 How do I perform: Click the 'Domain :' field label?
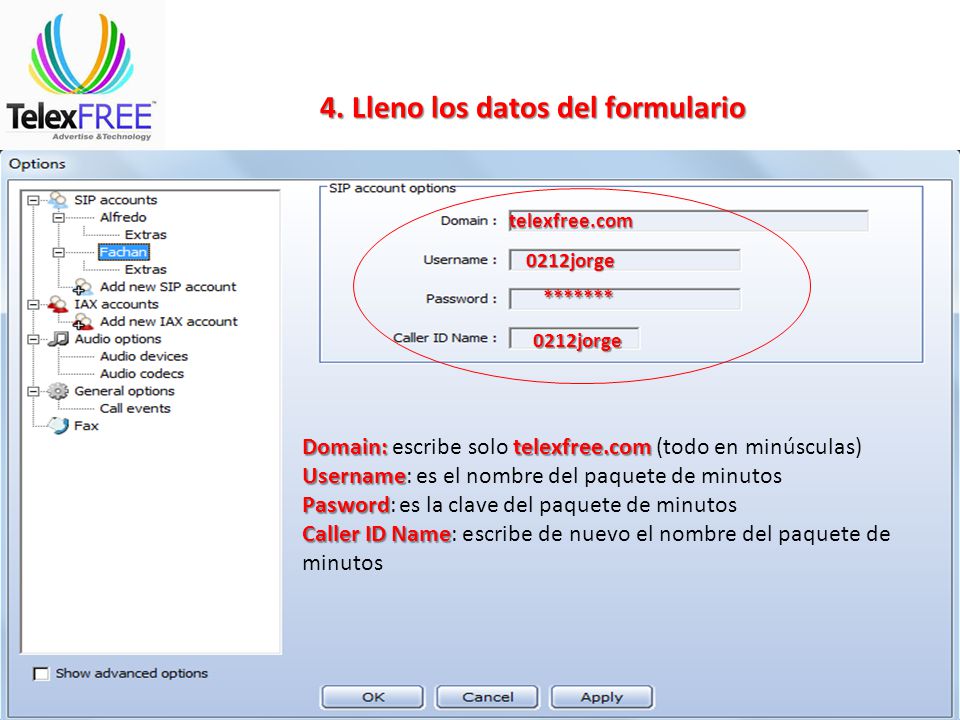469,221
